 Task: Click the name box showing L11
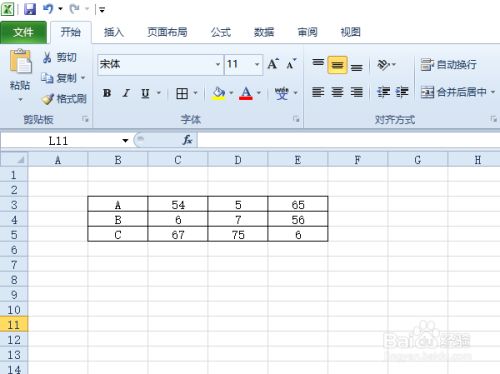coord(59,141)
